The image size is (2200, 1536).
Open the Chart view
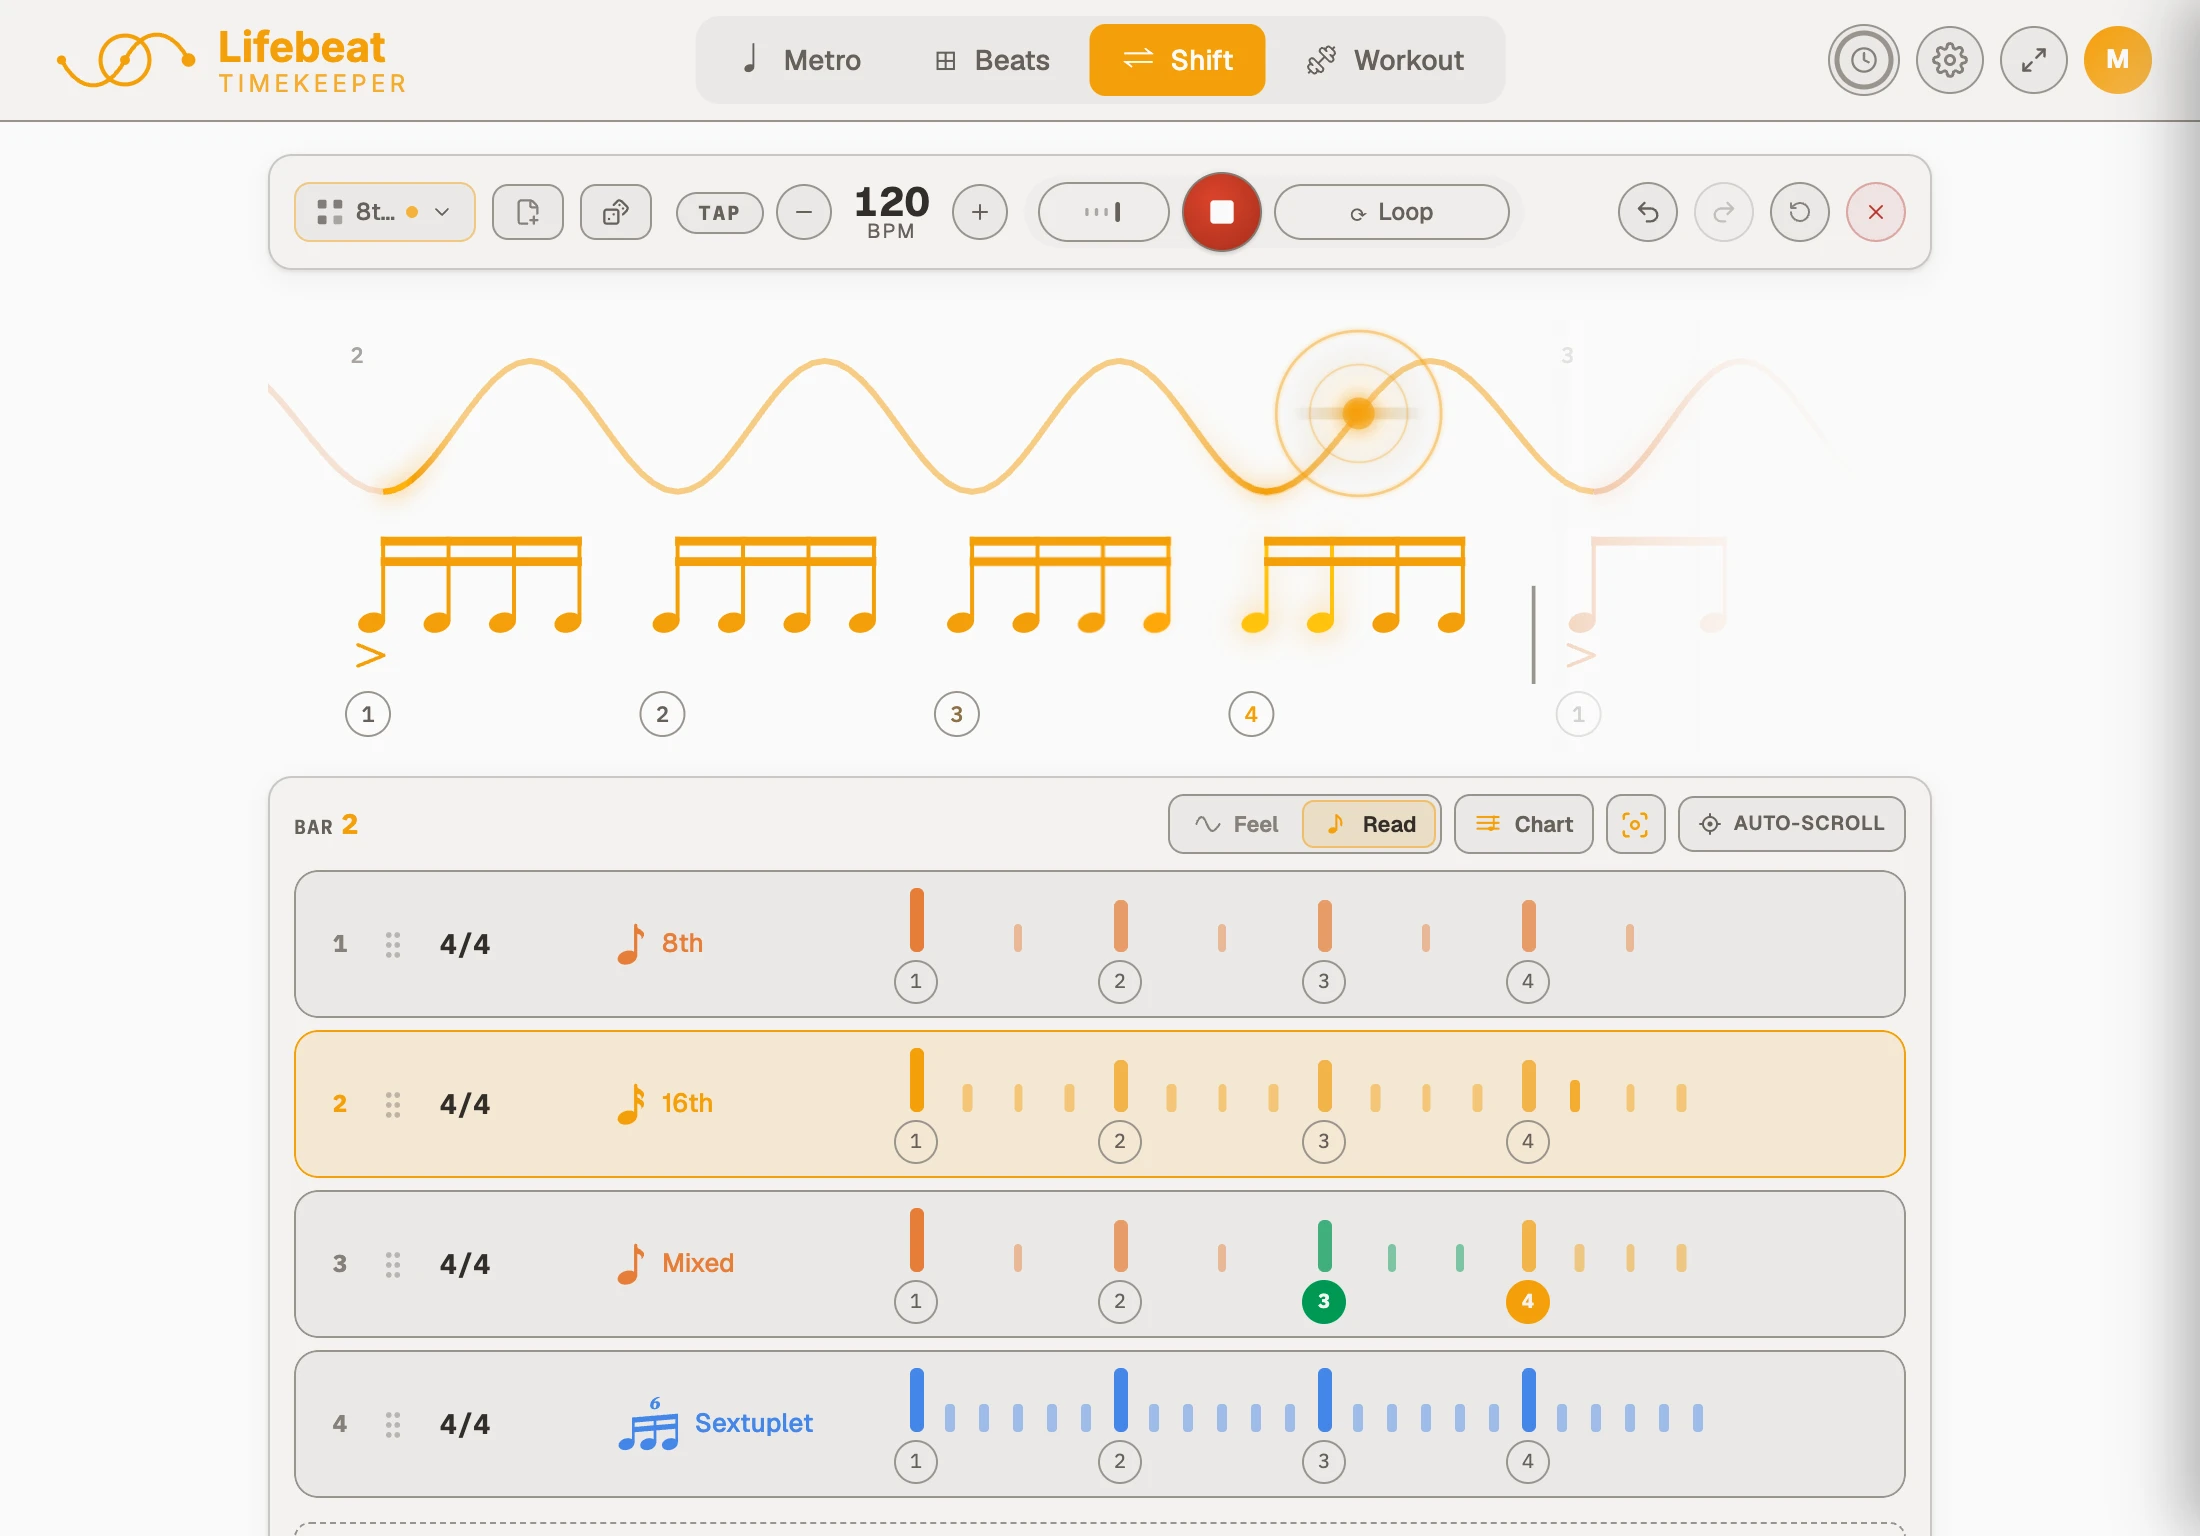coord(1523,824)
